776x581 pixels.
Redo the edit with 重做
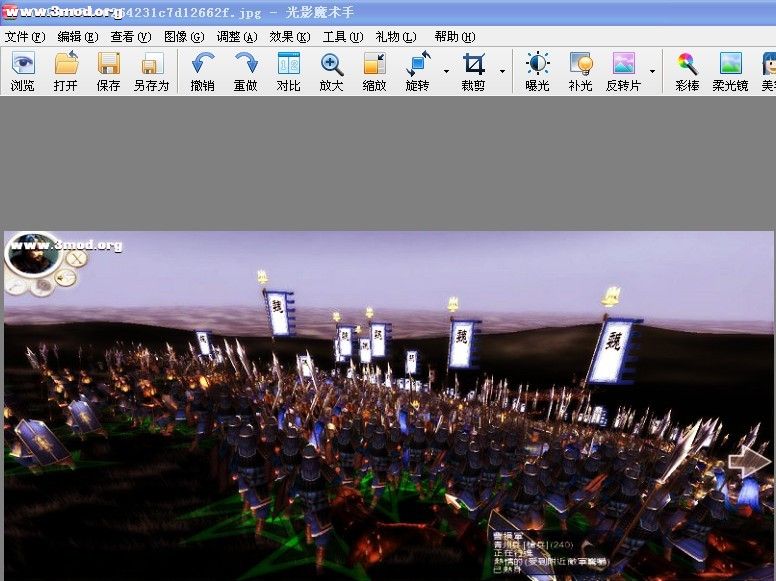point(245,71)
